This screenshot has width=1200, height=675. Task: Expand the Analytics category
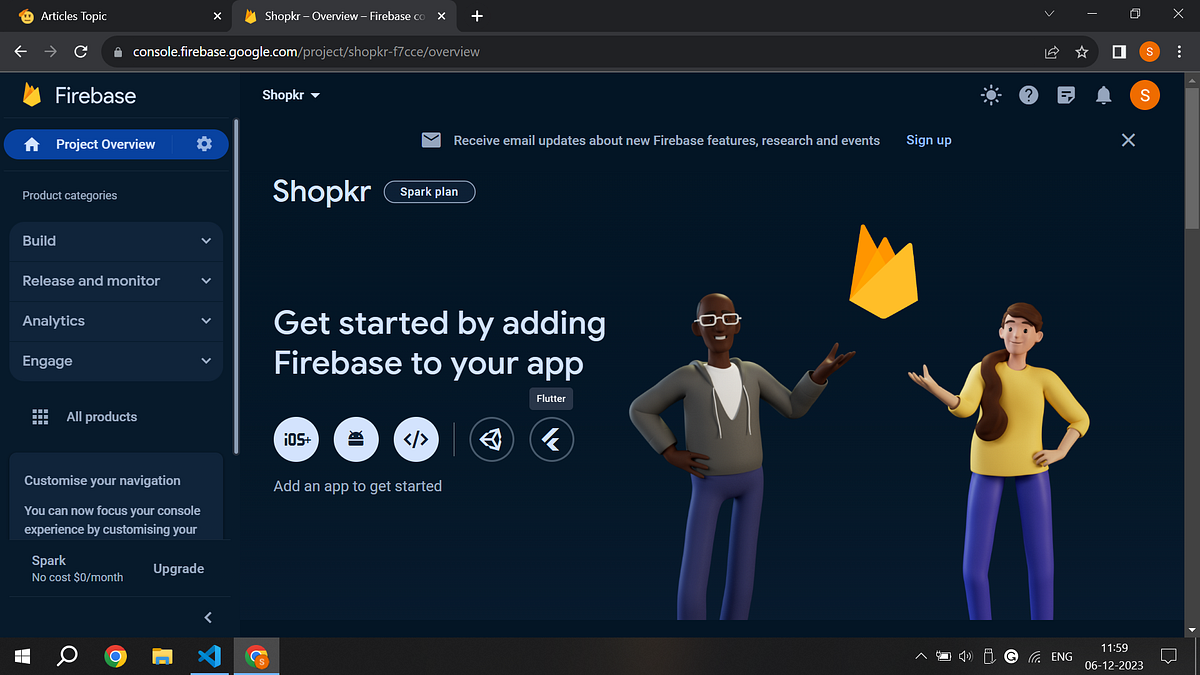115,321
